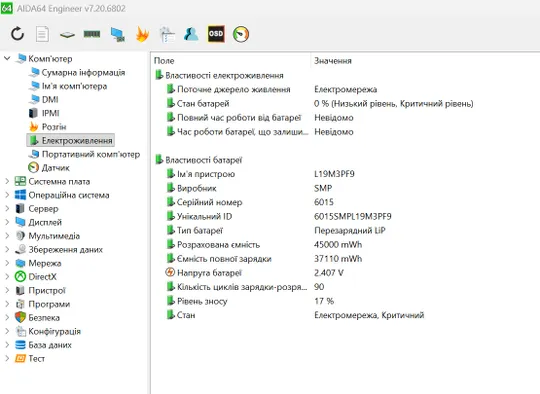The height and width of the screenshot is (394, 540).
Task: Open Cache and Memory benchmark icon
Action: pyautogui.click(x=92, y=34)
